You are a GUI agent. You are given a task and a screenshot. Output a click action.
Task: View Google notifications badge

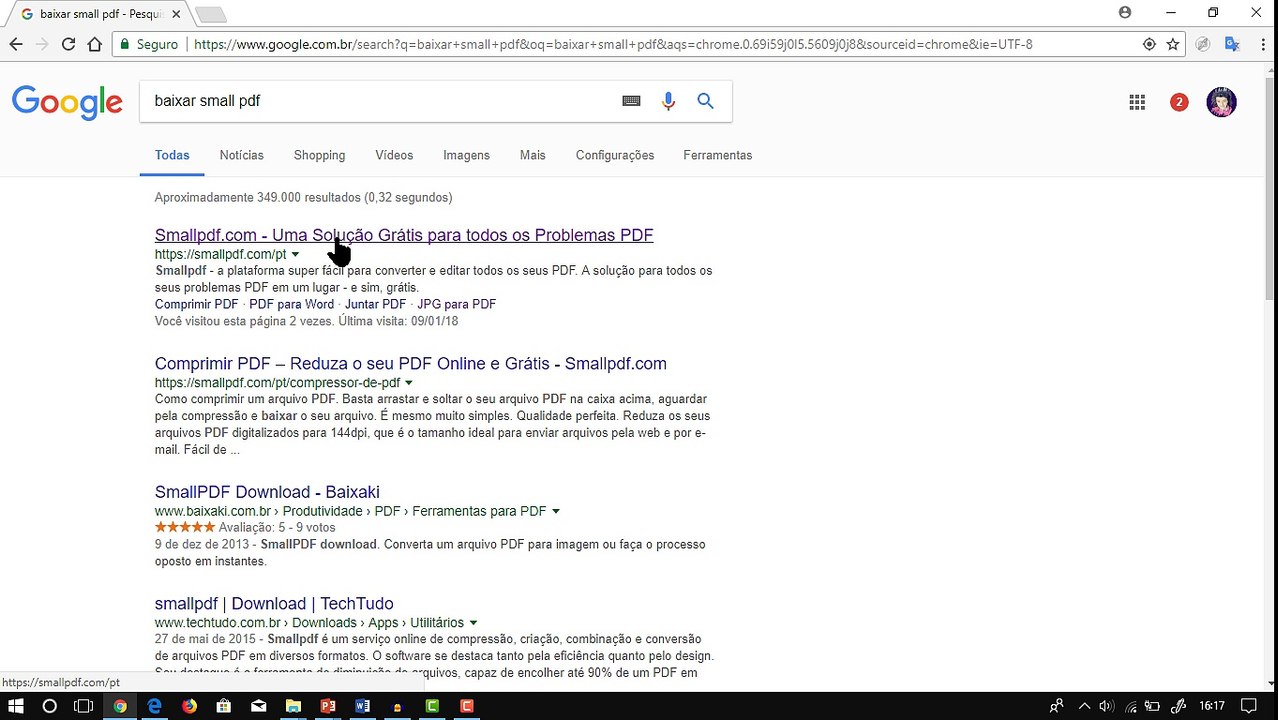click(x=1179, y=102)
